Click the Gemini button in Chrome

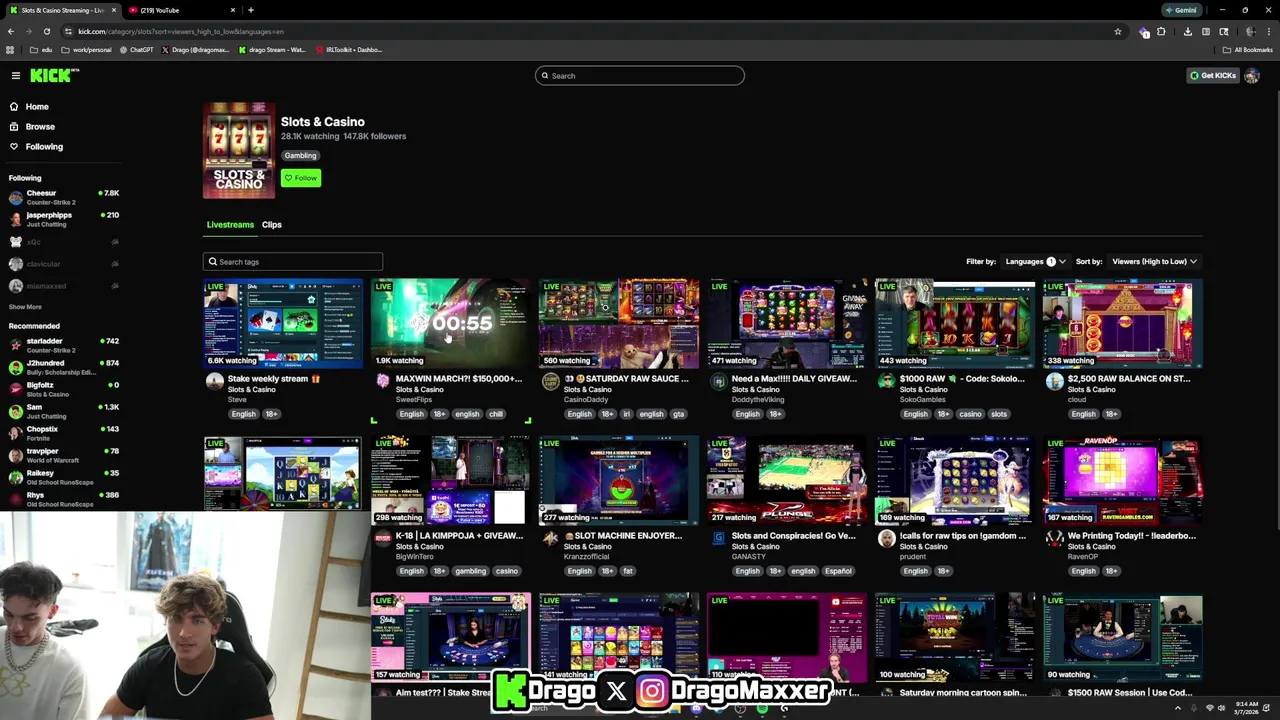[1180, 10]
